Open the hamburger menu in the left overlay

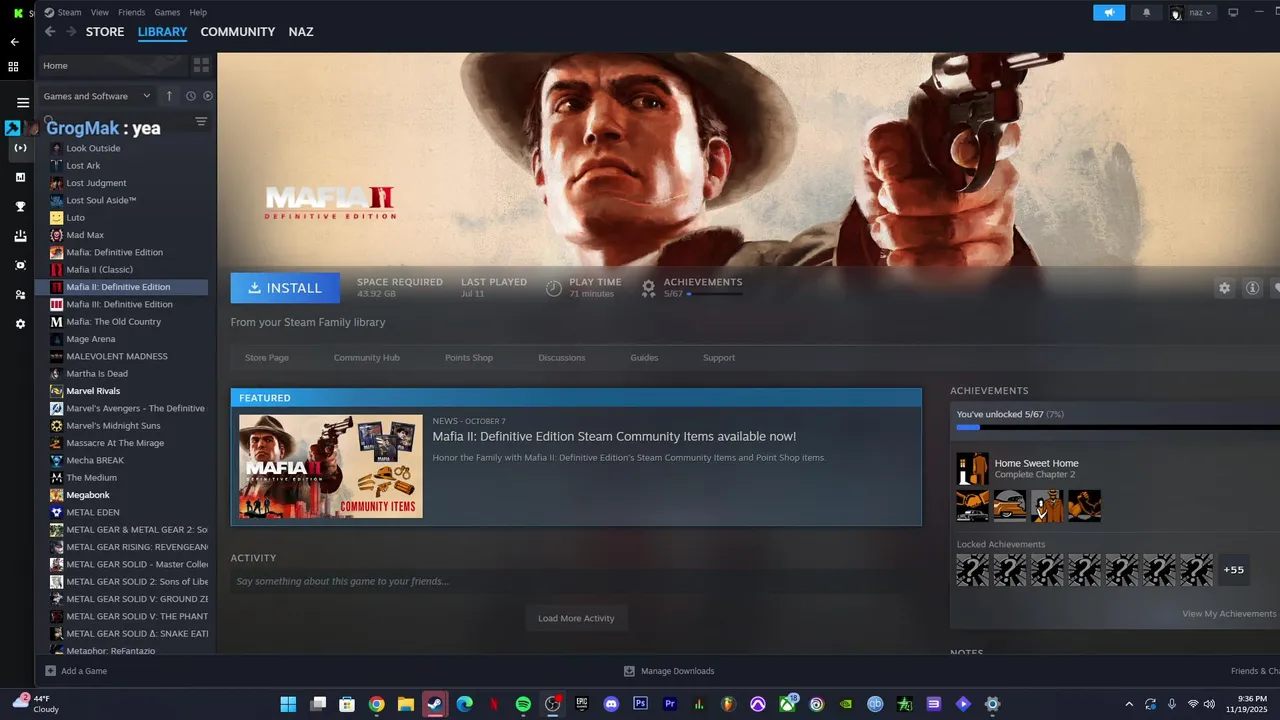click(x=23, y=102)
